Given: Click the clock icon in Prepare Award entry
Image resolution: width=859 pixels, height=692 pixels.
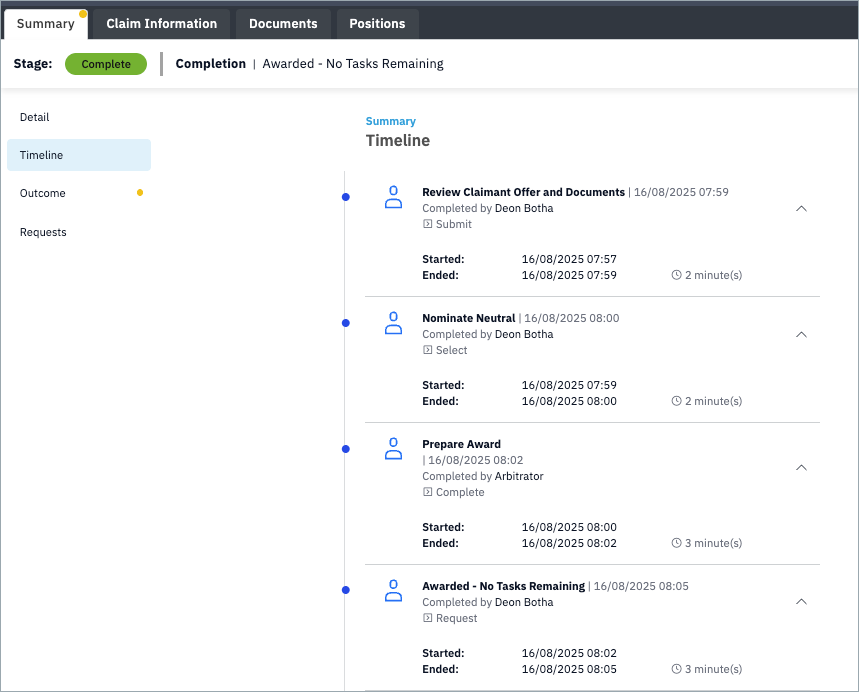Looking at the screenshot, I should point(677,543).
